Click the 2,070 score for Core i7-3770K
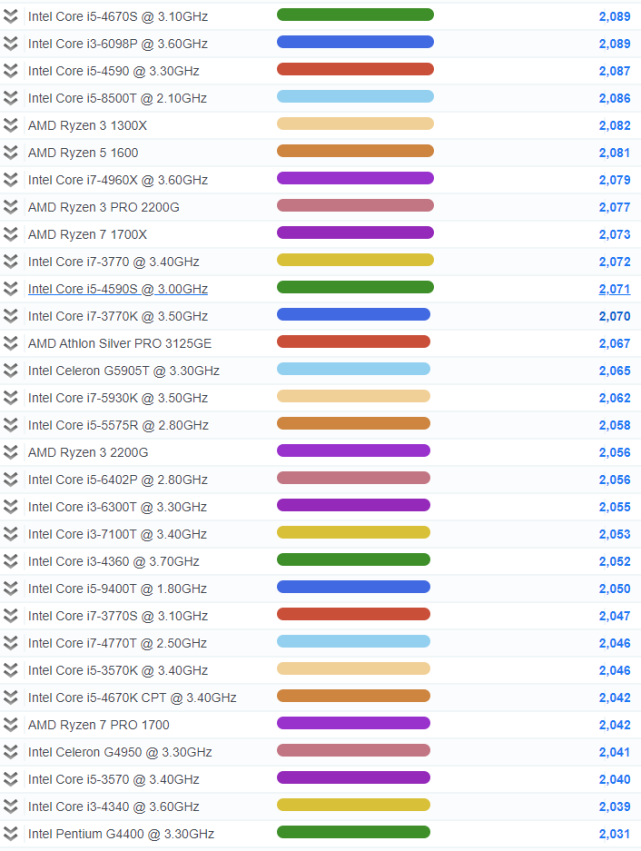This screenshot has height=851, width=641. click(614, 316)
